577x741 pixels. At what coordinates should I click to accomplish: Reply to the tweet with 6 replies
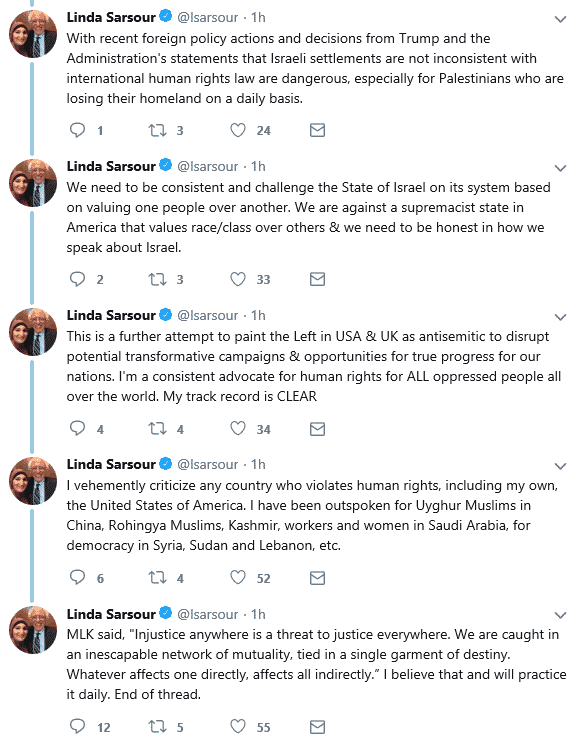pyautogui.click(x=77, y=577)
